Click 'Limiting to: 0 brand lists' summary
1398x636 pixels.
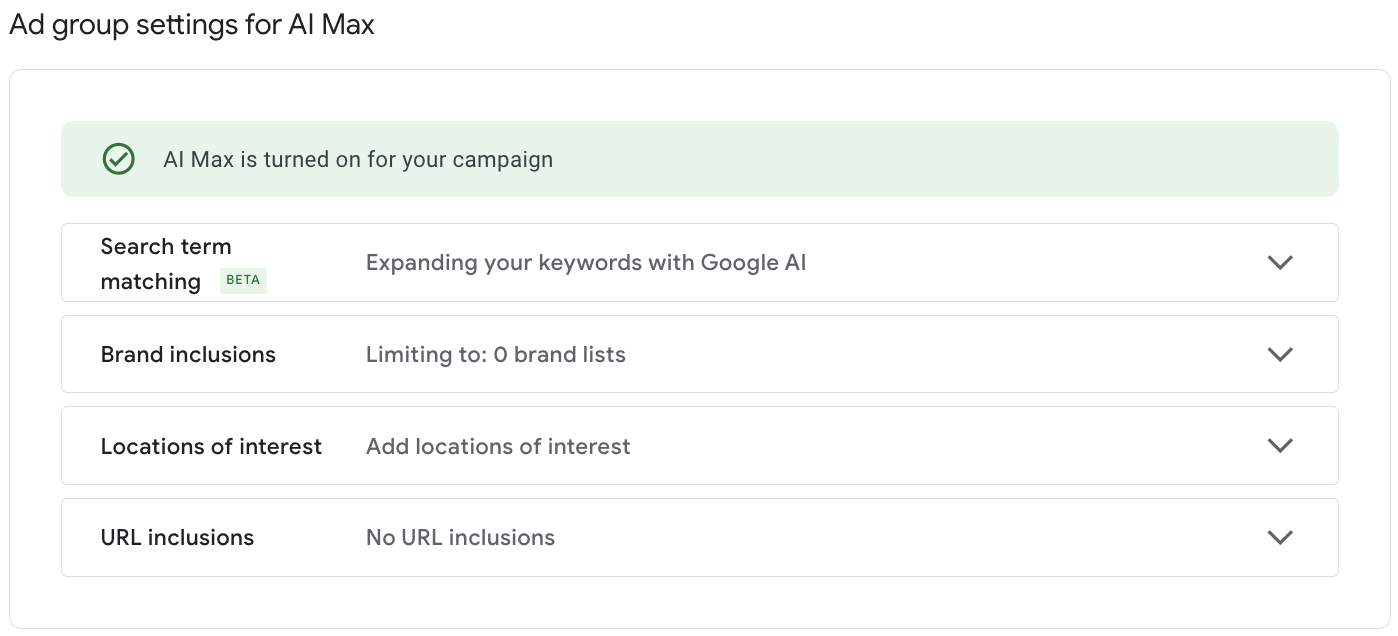coord(496,355)
